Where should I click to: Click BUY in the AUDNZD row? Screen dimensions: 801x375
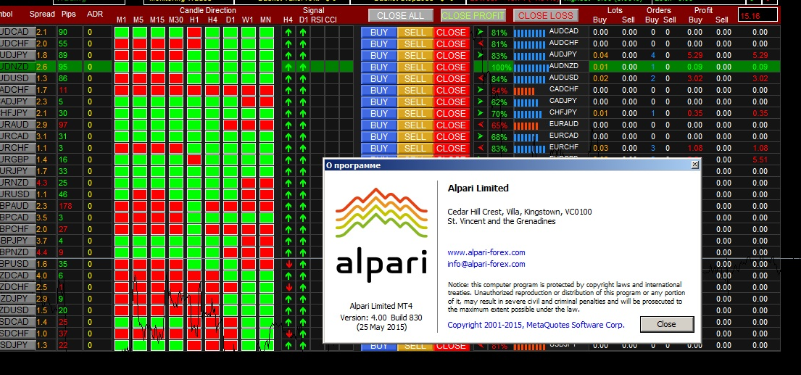point(379,67)
